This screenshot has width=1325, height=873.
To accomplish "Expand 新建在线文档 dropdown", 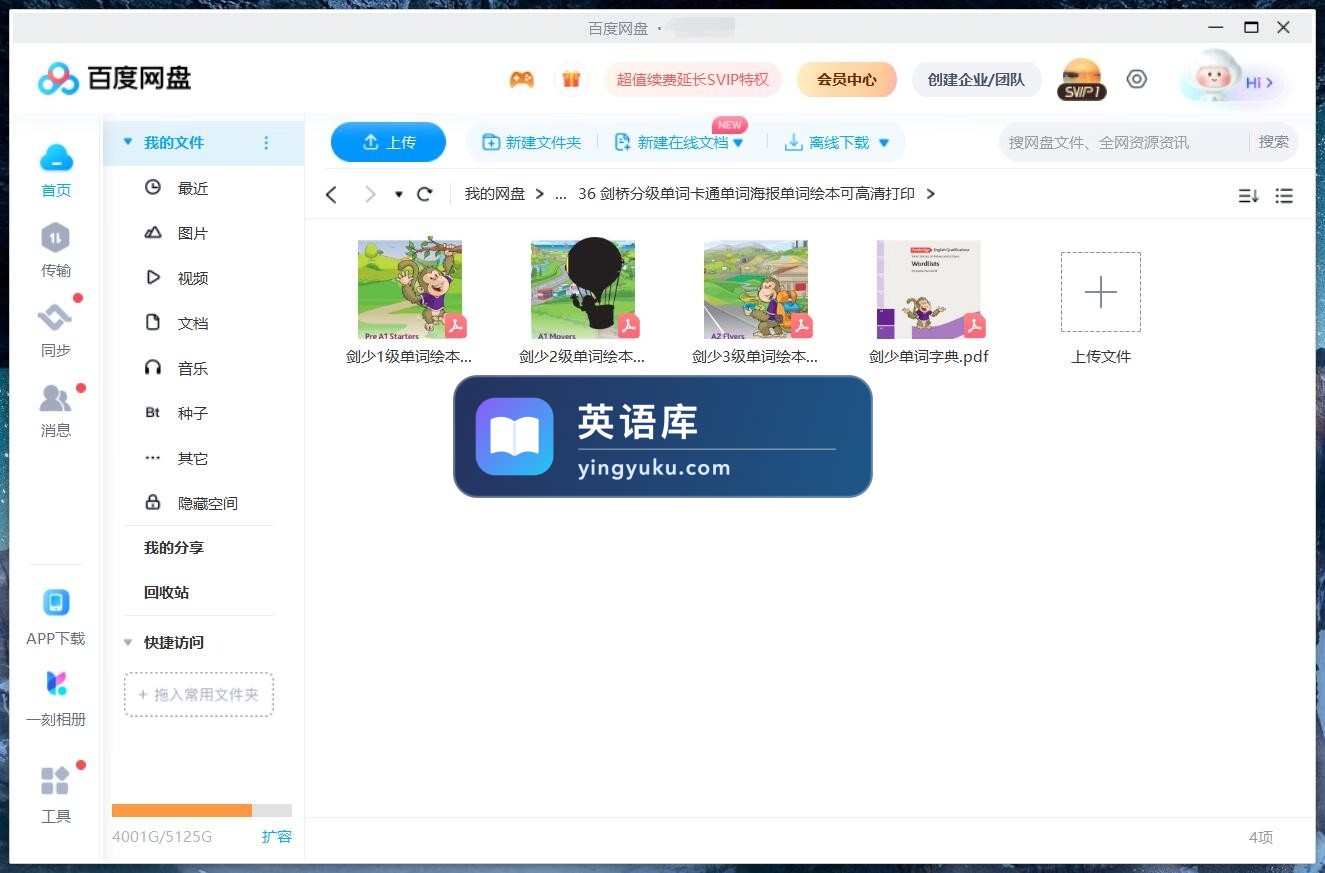I will (738, 143).
